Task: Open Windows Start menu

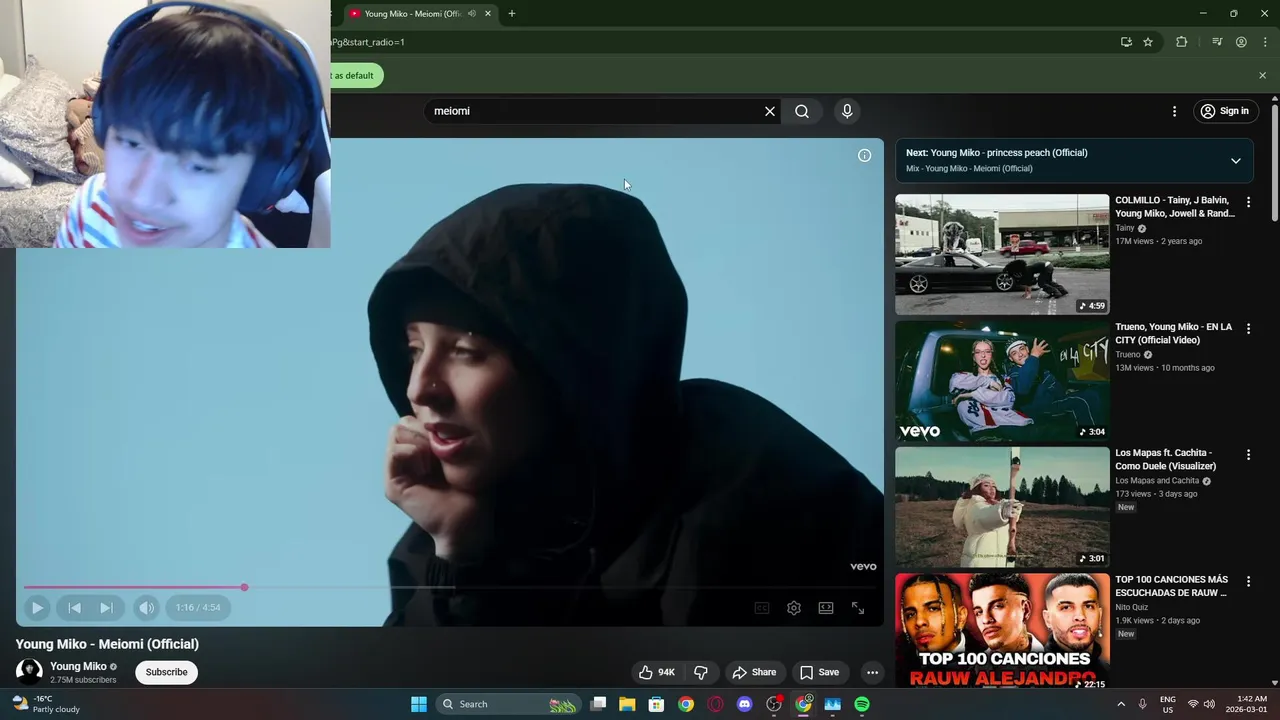Action: (x=419, y=704)
